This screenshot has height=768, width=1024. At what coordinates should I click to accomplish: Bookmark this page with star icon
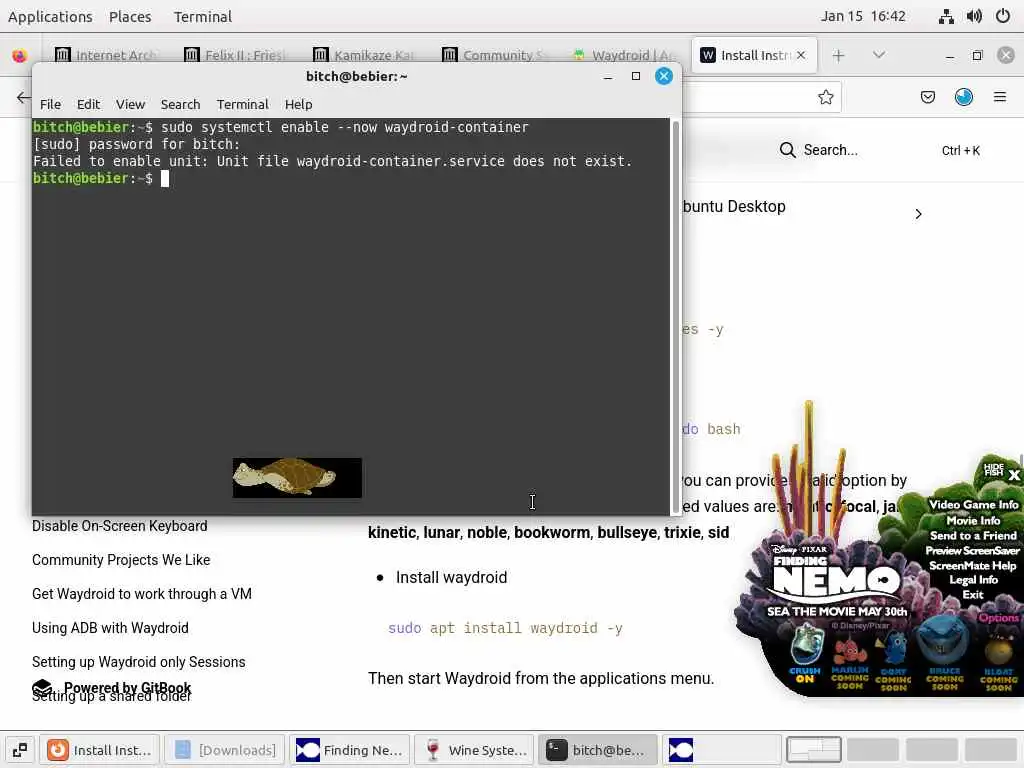coord(825,97)
